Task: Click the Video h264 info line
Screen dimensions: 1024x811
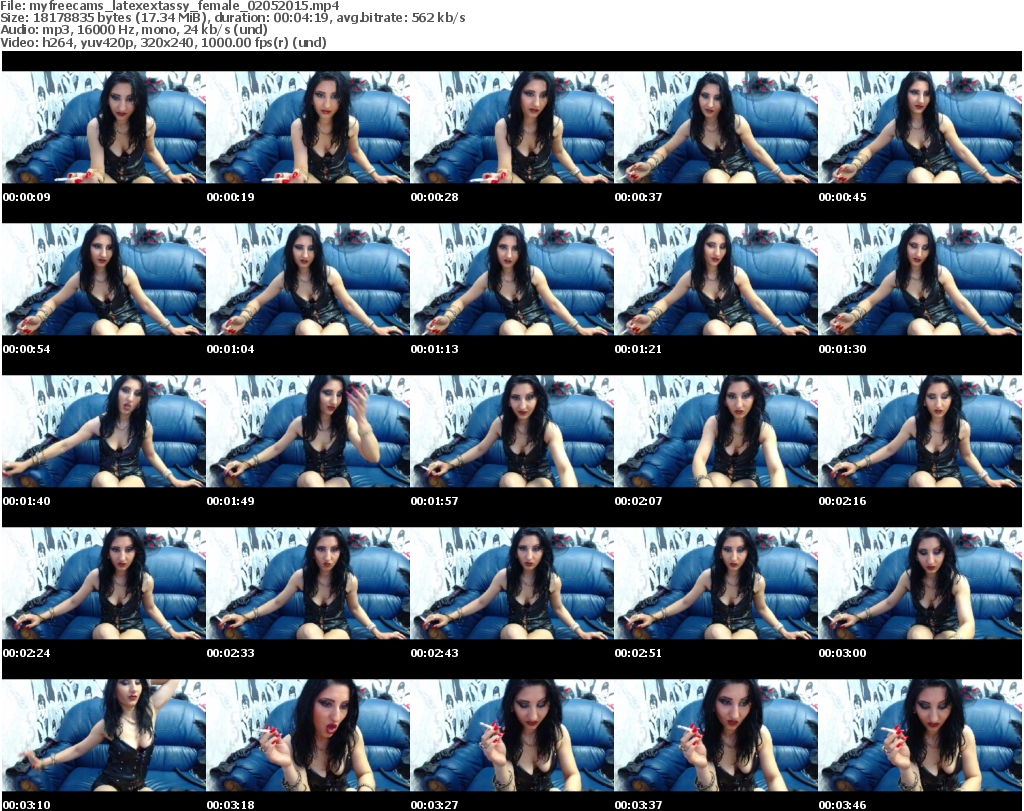Action: coord(163,42)
